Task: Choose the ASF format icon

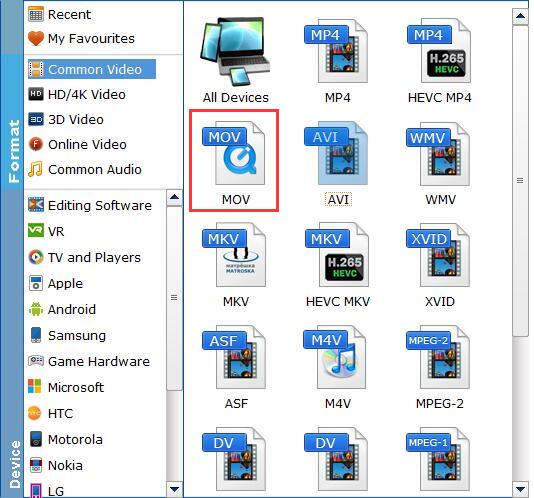Action: coord(234,357)
